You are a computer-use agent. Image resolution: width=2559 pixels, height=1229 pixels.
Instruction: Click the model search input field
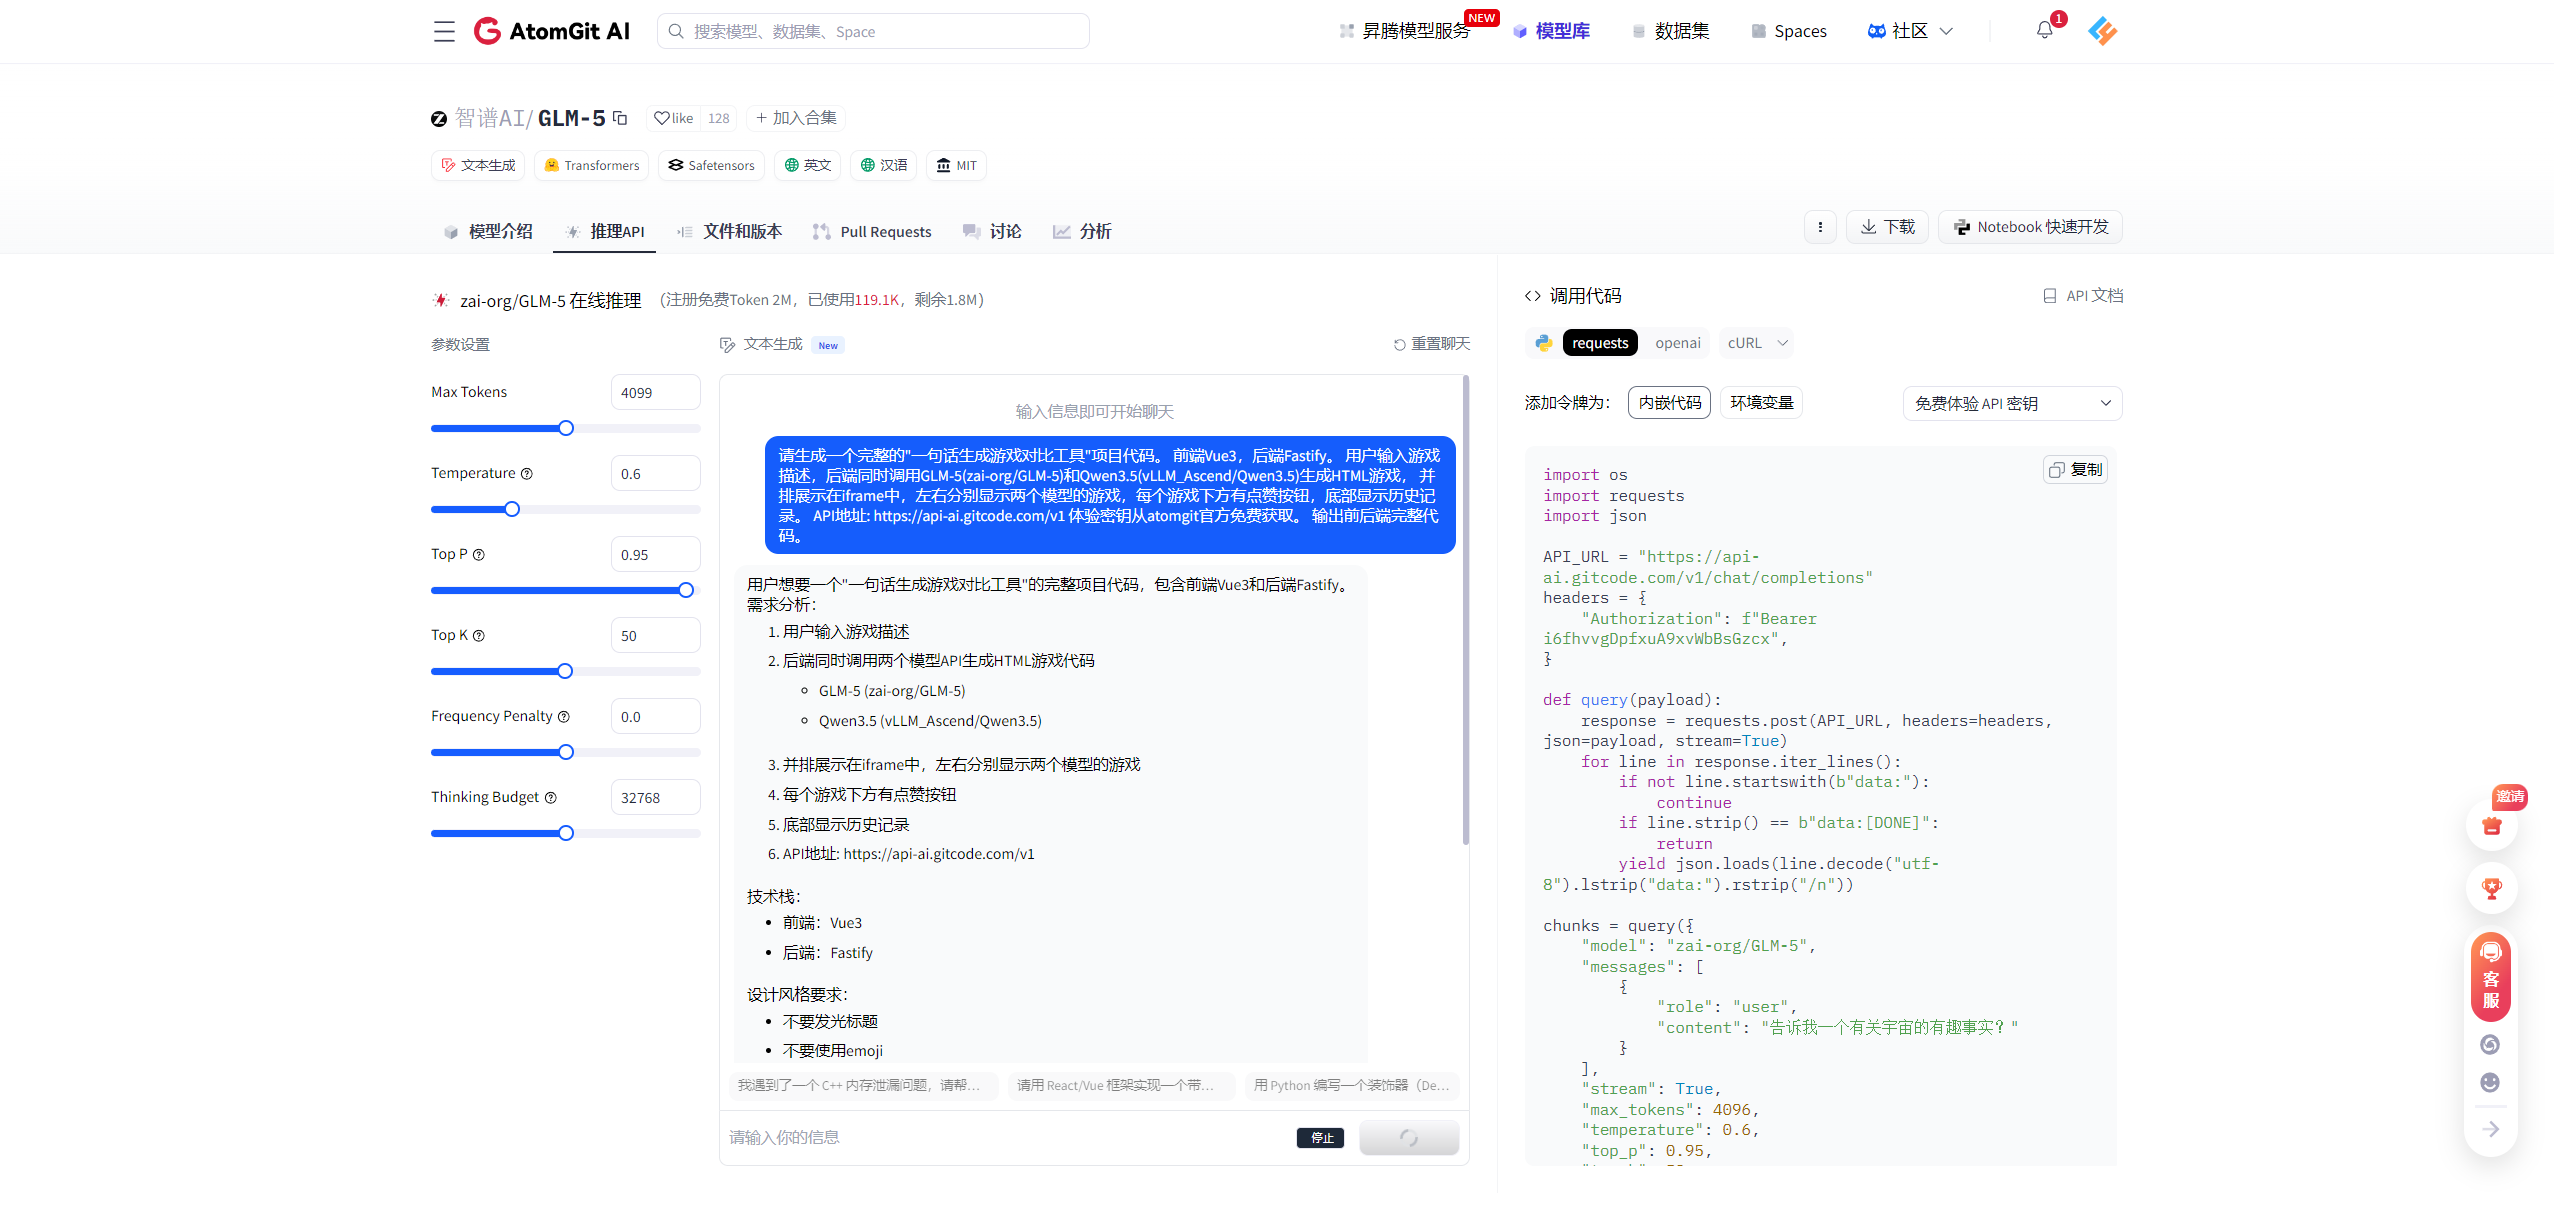coord(873,31)
